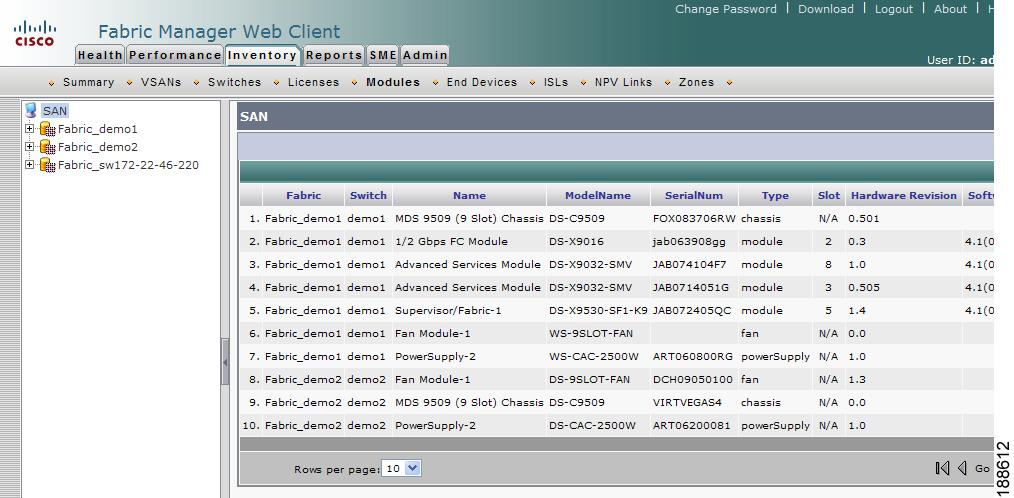The image size is (1014, 498).
Task: Open the Summary inventory page
Action: tap(89, 82)
